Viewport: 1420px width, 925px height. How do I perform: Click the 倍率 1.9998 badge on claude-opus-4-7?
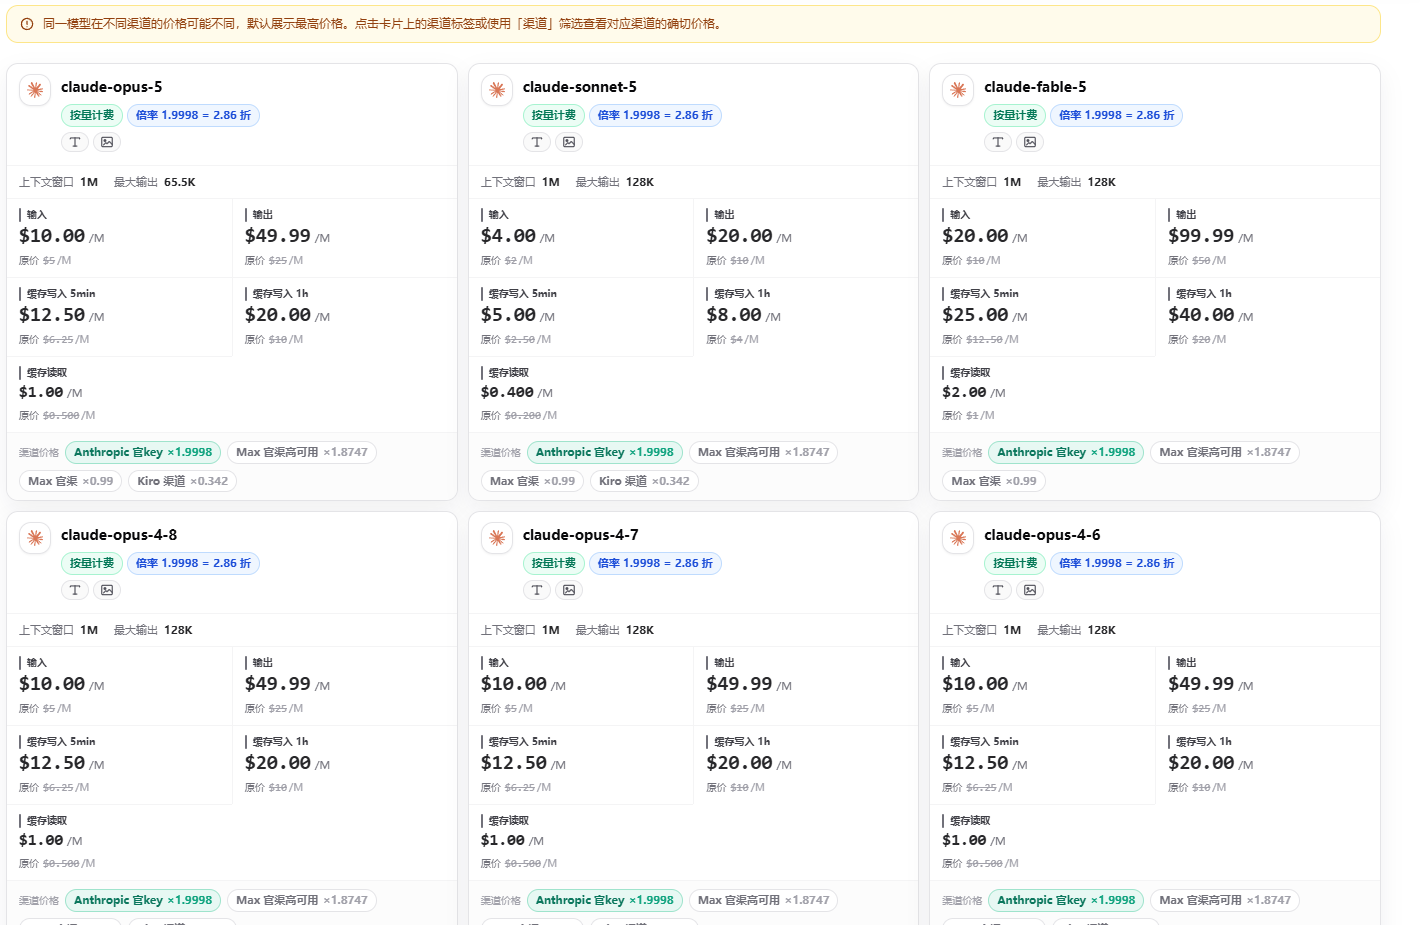655,563
